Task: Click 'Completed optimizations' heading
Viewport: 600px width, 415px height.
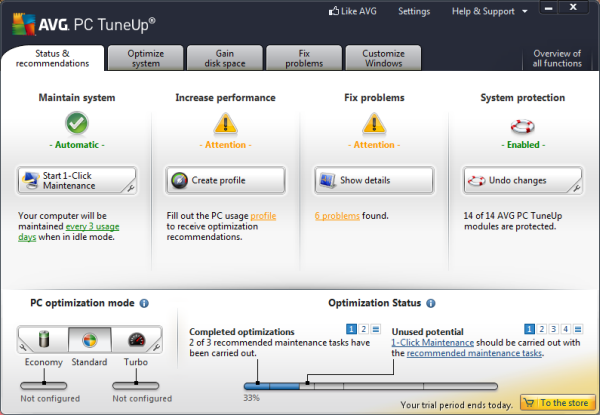Action: pyautogui.click(x=242, y=332)
